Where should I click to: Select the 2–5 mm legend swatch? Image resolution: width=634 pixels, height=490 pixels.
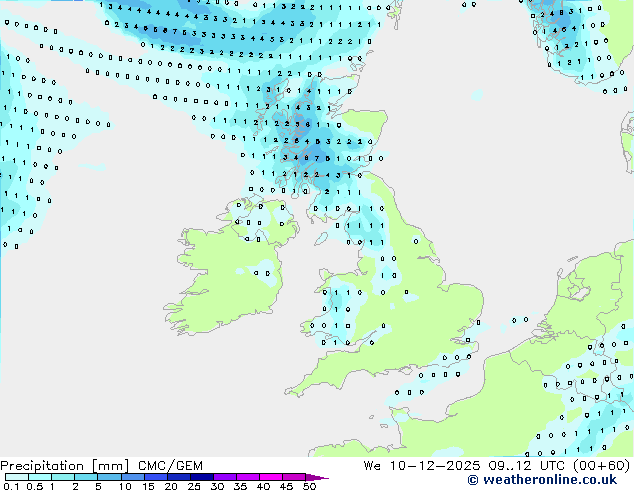point(86,477)
